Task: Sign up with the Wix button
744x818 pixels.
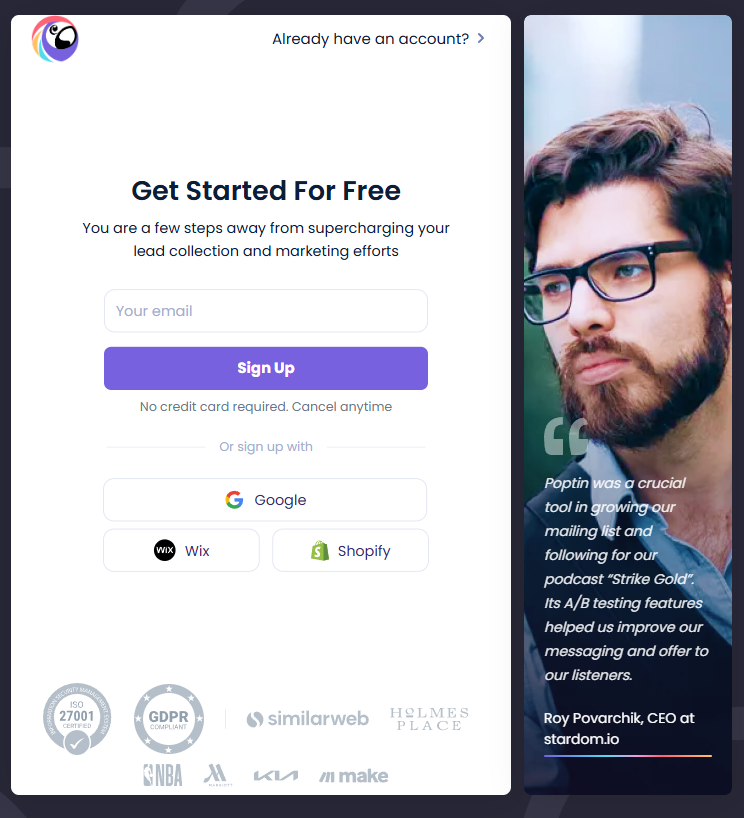Action: coord(181,550)
